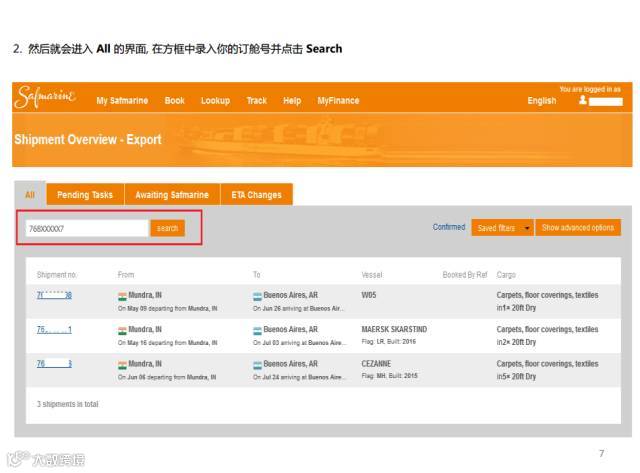Switch to the Pending Tasks tab

pyautogui.click(x=85, y=195)
